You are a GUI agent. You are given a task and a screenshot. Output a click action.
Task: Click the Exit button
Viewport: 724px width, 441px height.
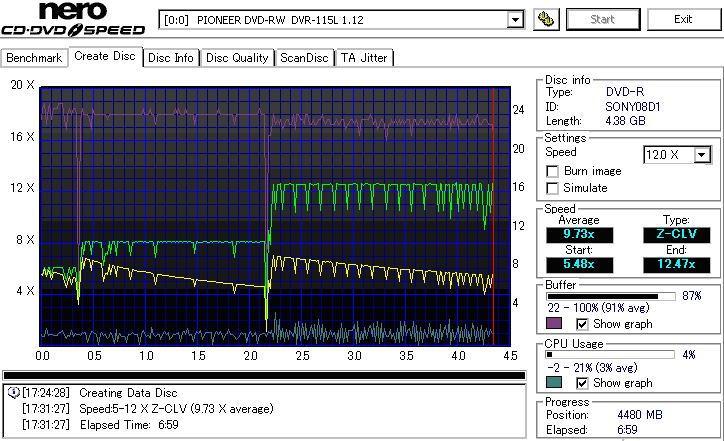coord(683,19)
